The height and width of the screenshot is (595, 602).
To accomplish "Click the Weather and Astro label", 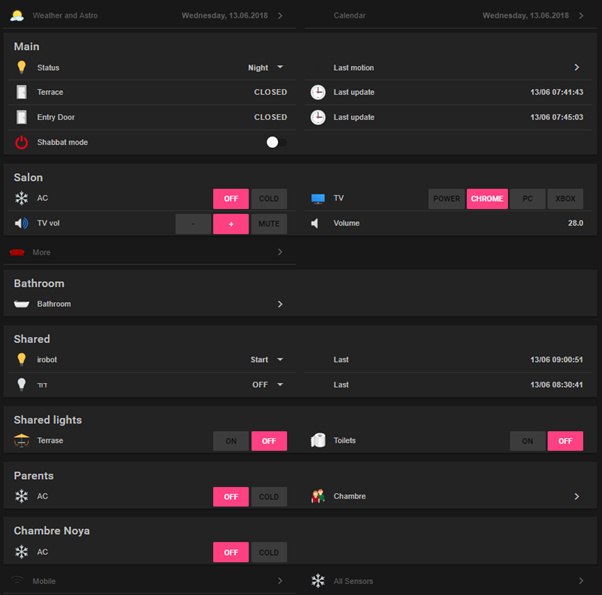I will 65,15.
